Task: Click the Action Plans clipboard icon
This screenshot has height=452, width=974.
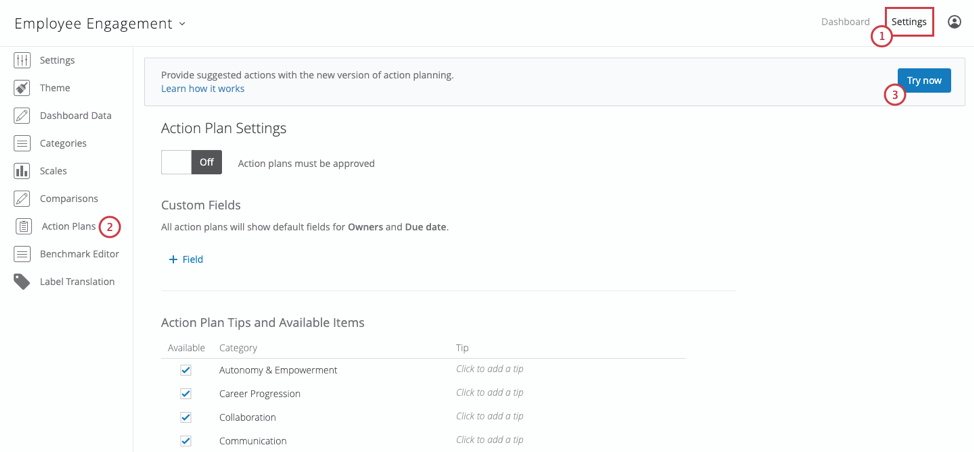Action: click(23, 227)
